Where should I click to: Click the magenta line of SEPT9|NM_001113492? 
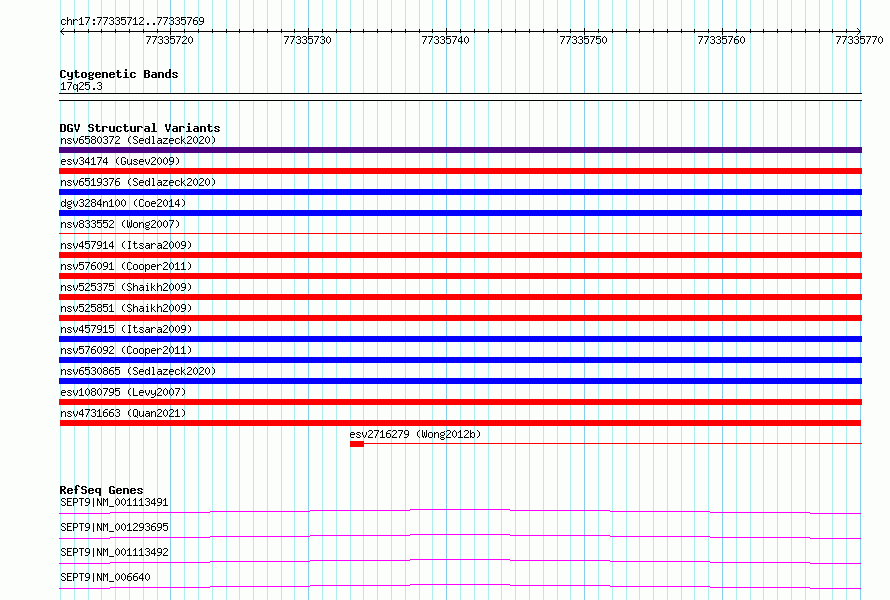pos(460,561)
